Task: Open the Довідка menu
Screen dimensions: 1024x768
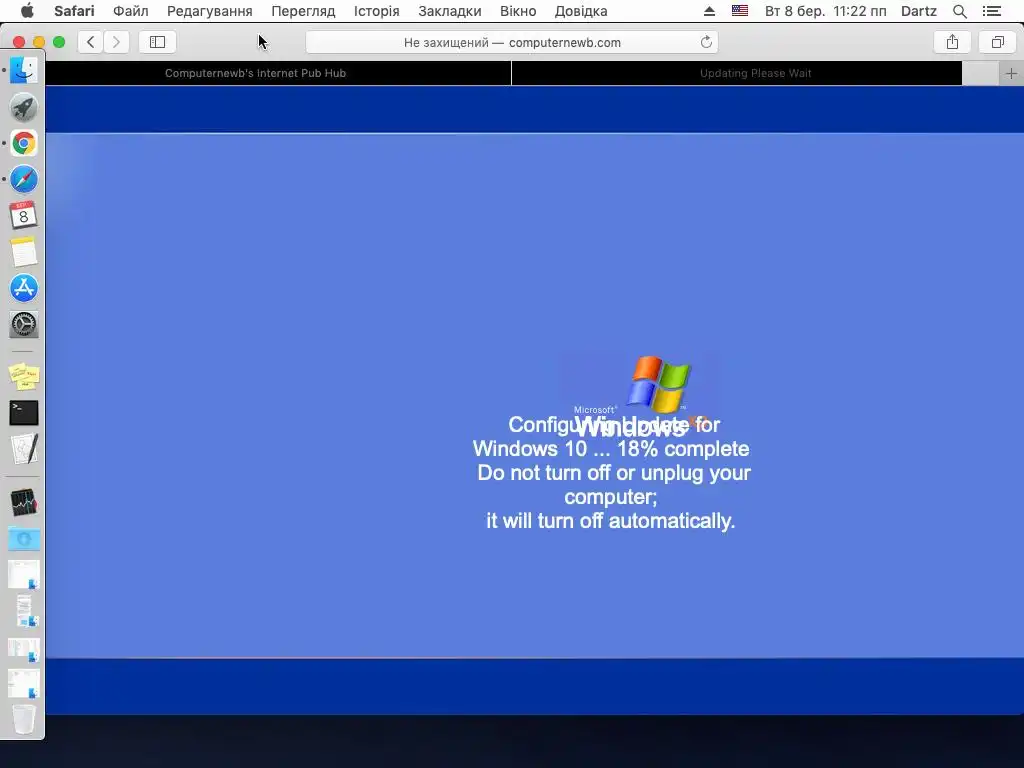Action: pos(581,11)
